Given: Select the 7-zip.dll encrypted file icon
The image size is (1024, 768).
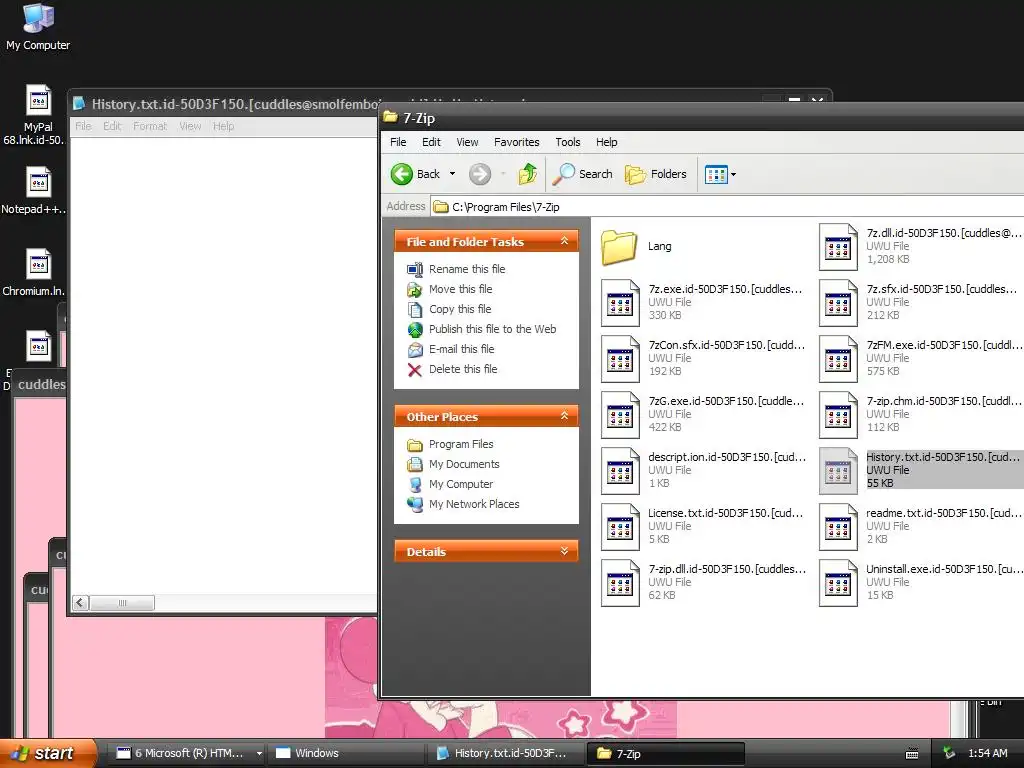Looking at the screenshot, I should [x=620, y=583].
